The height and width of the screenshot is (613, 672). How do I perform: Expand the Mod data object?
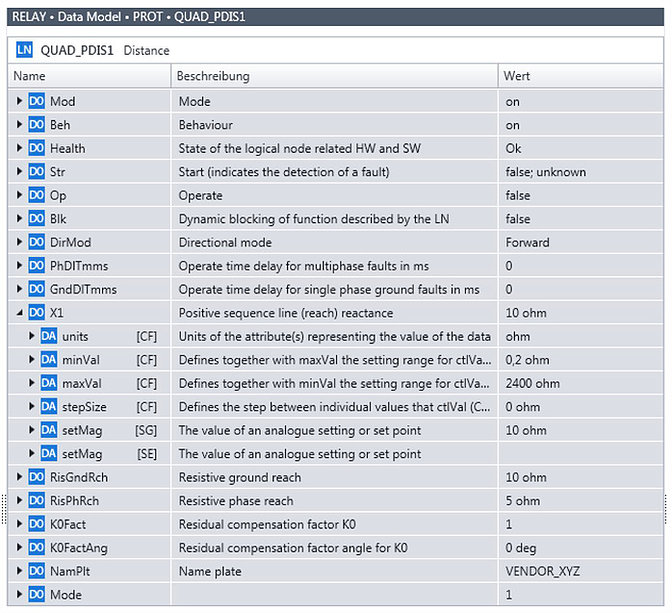(x=19, y=101)
